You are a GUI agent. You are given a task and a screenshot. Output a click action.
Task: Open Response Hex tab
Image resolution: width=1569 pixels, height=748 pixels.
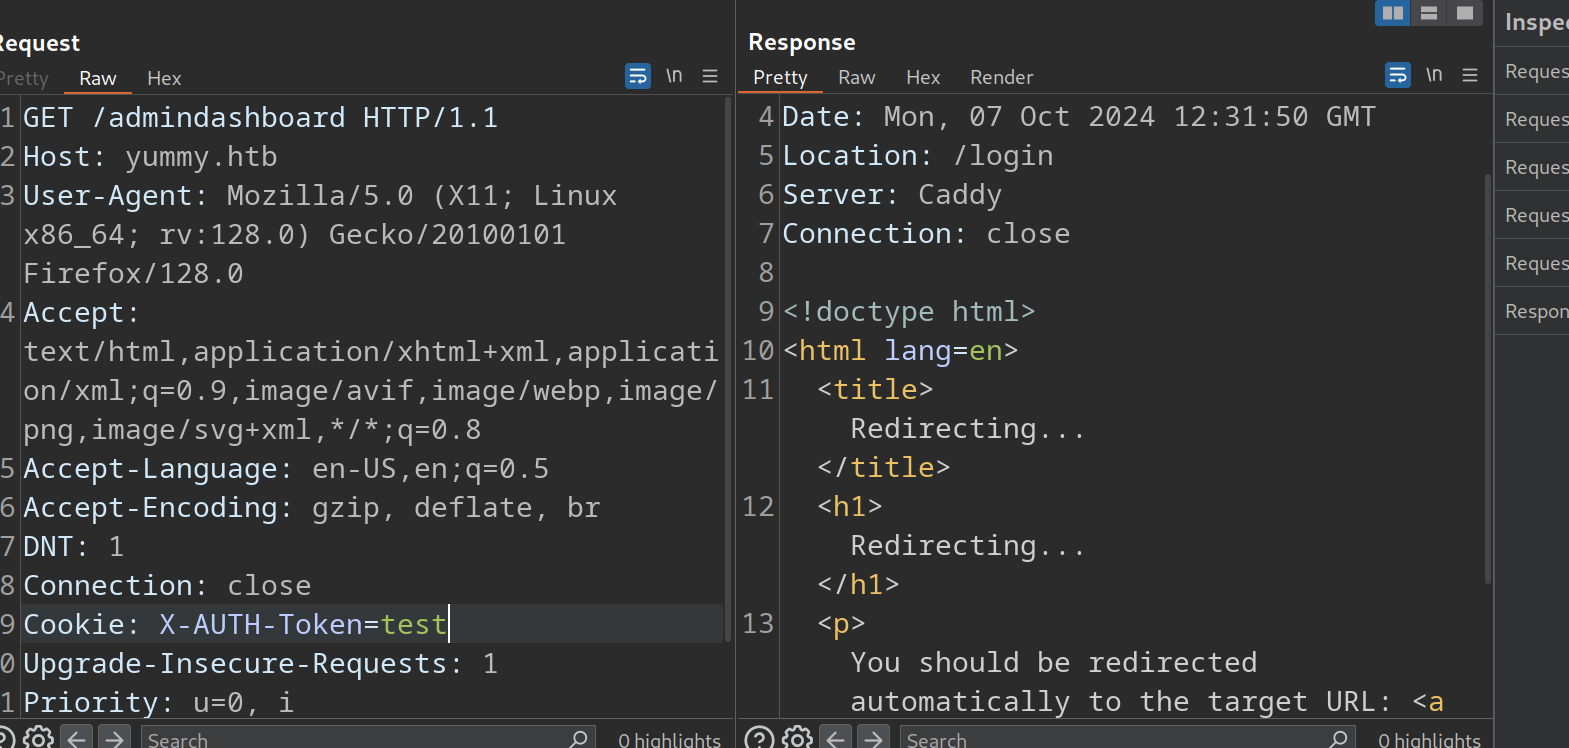923,77
